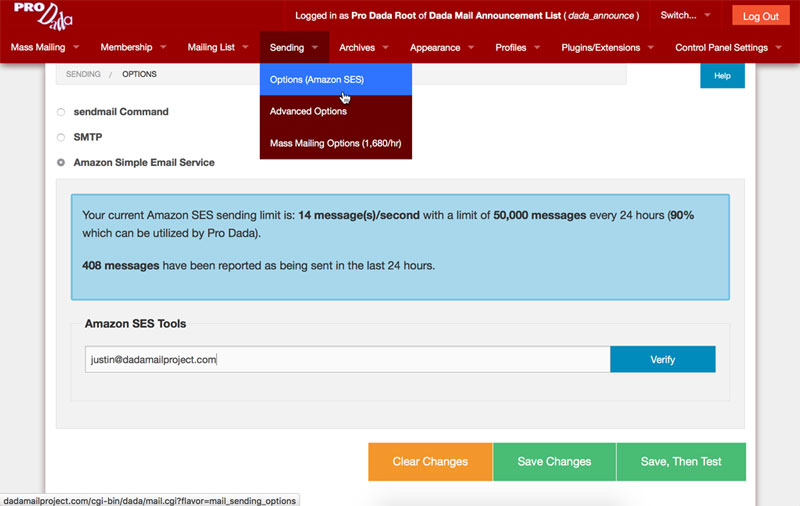
Task: Open the Help button
Action: coord(722,75)
